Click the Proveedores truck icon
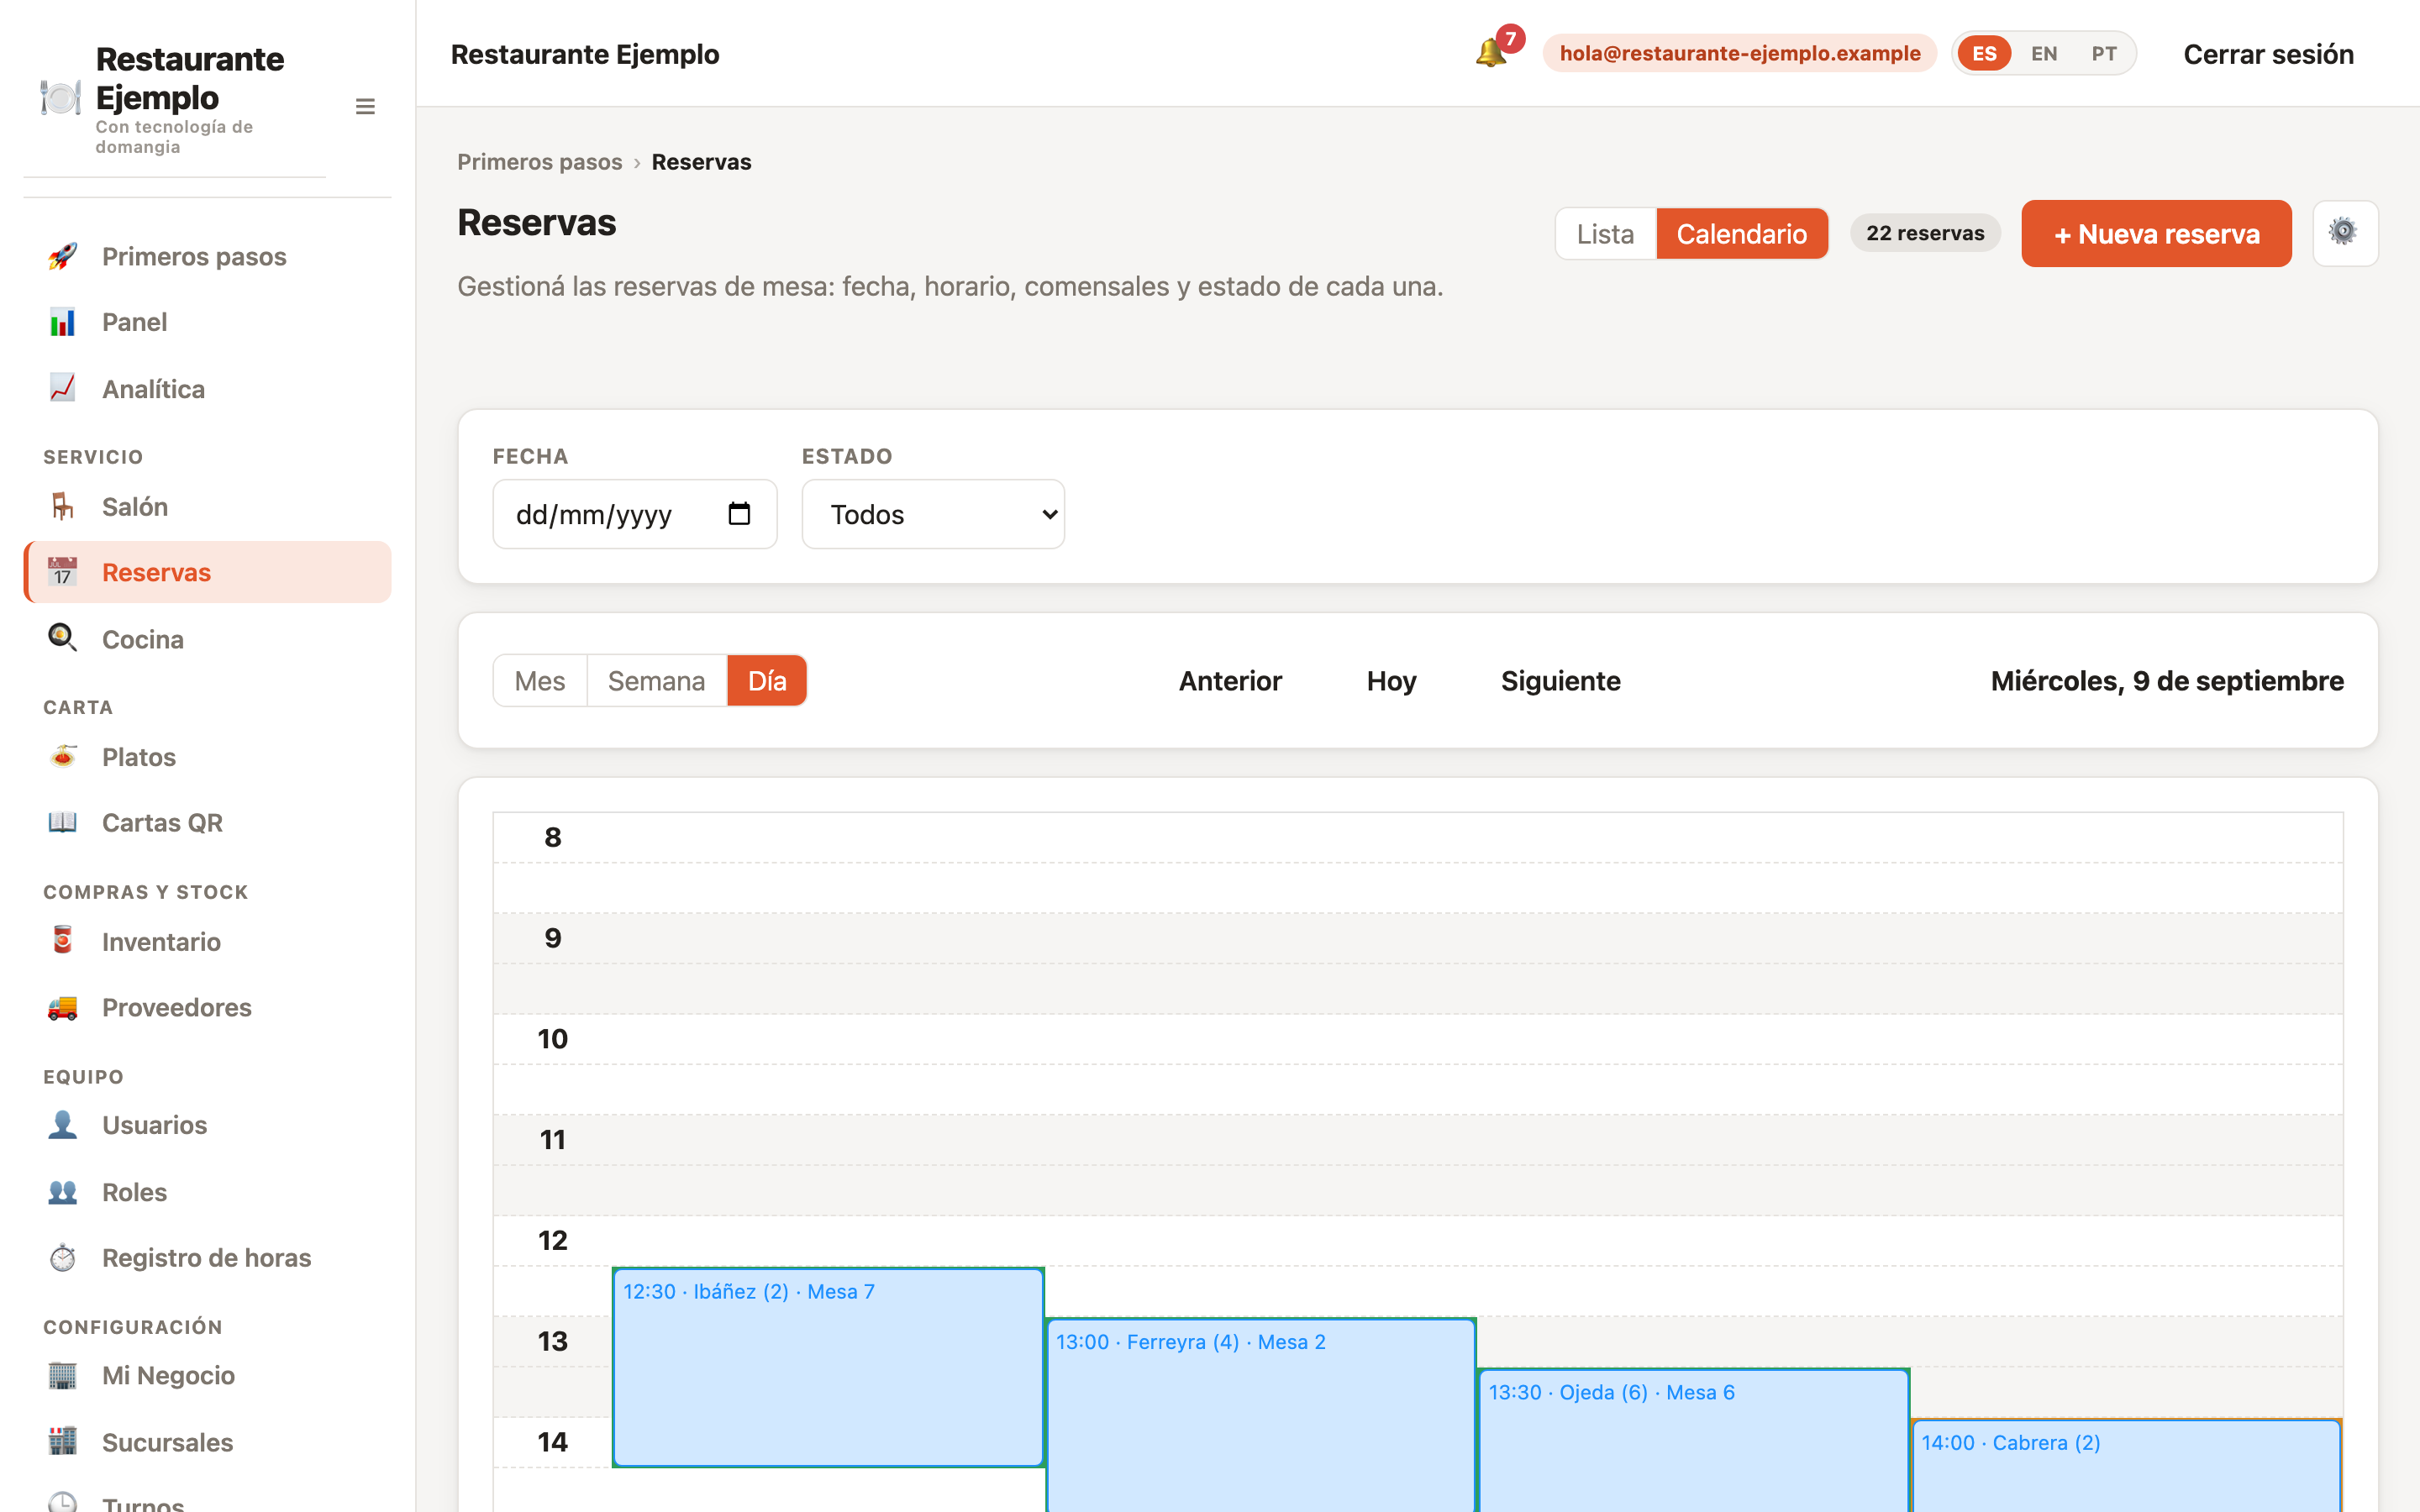Image resolution: width=2420 pixels, height=1512 pixels. pyautogui.click(x=62, y=1007)
